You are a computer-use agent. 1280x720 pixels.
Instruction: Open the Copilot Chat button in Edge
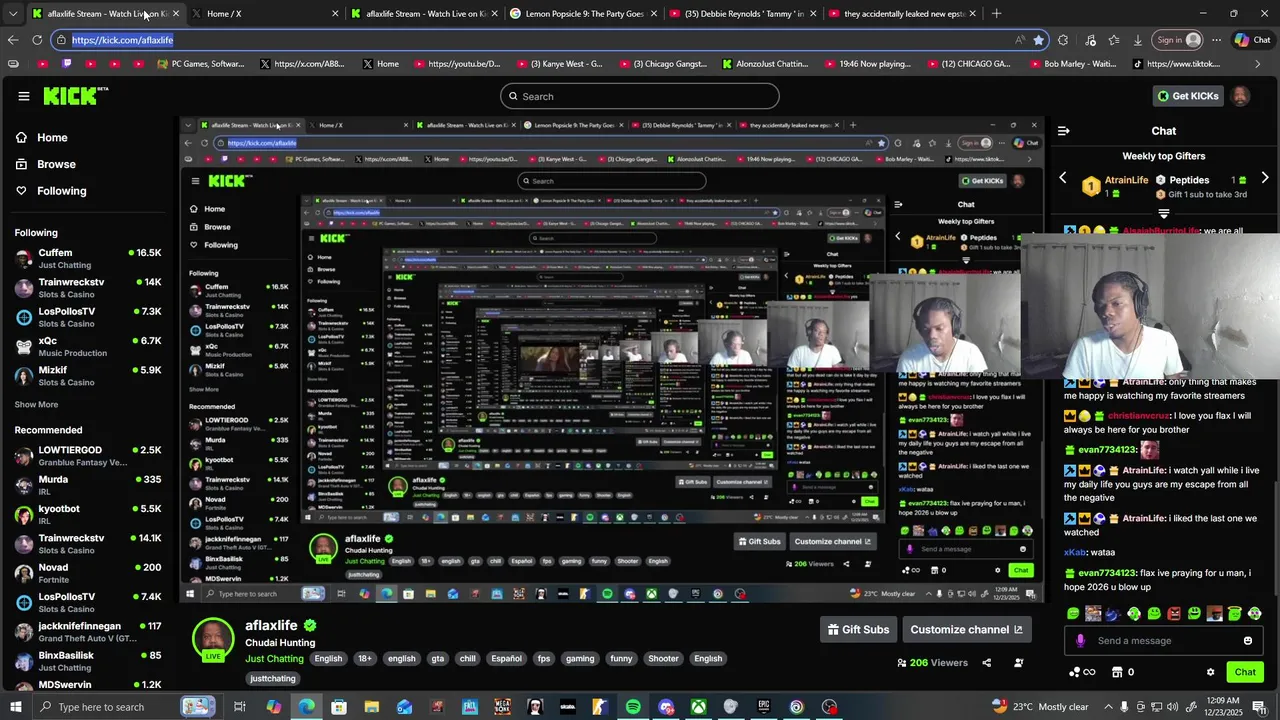click(x=1252, y=40)
